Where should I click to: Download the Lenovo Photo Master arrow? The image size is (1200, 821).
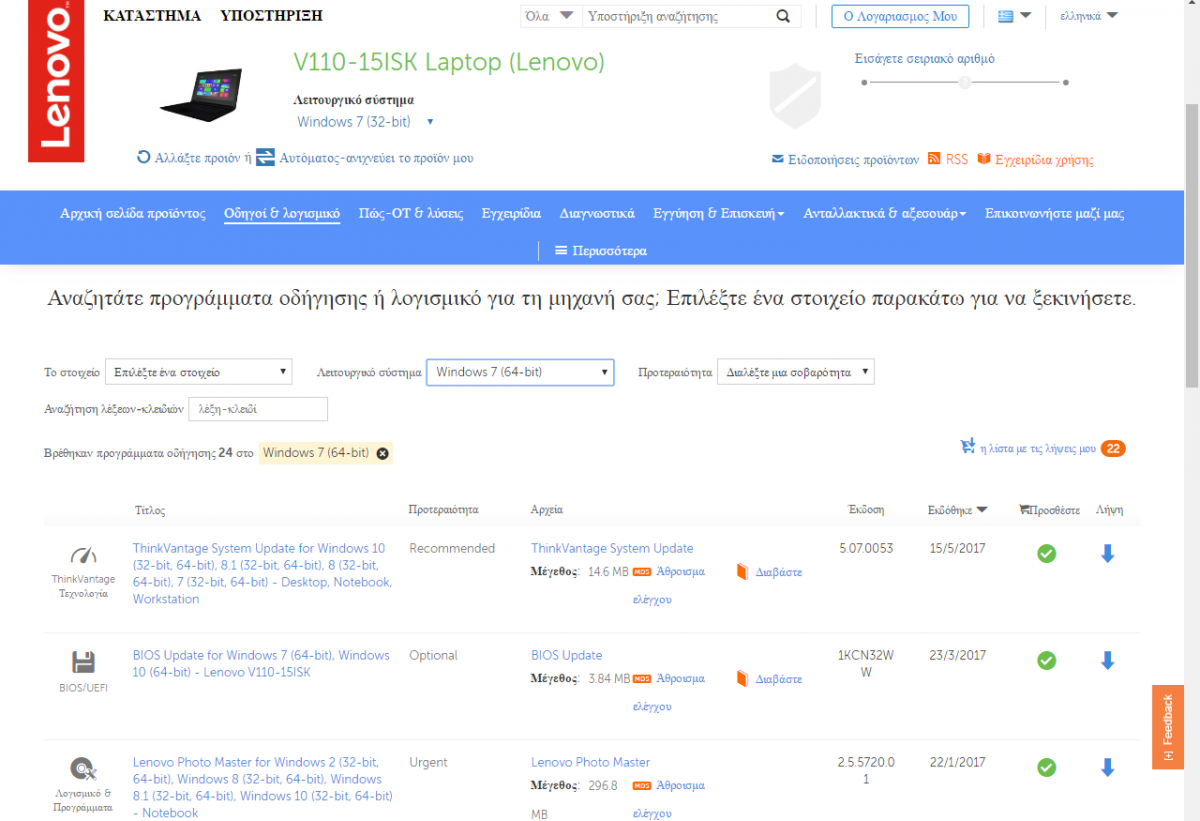tap(1107, 767)
